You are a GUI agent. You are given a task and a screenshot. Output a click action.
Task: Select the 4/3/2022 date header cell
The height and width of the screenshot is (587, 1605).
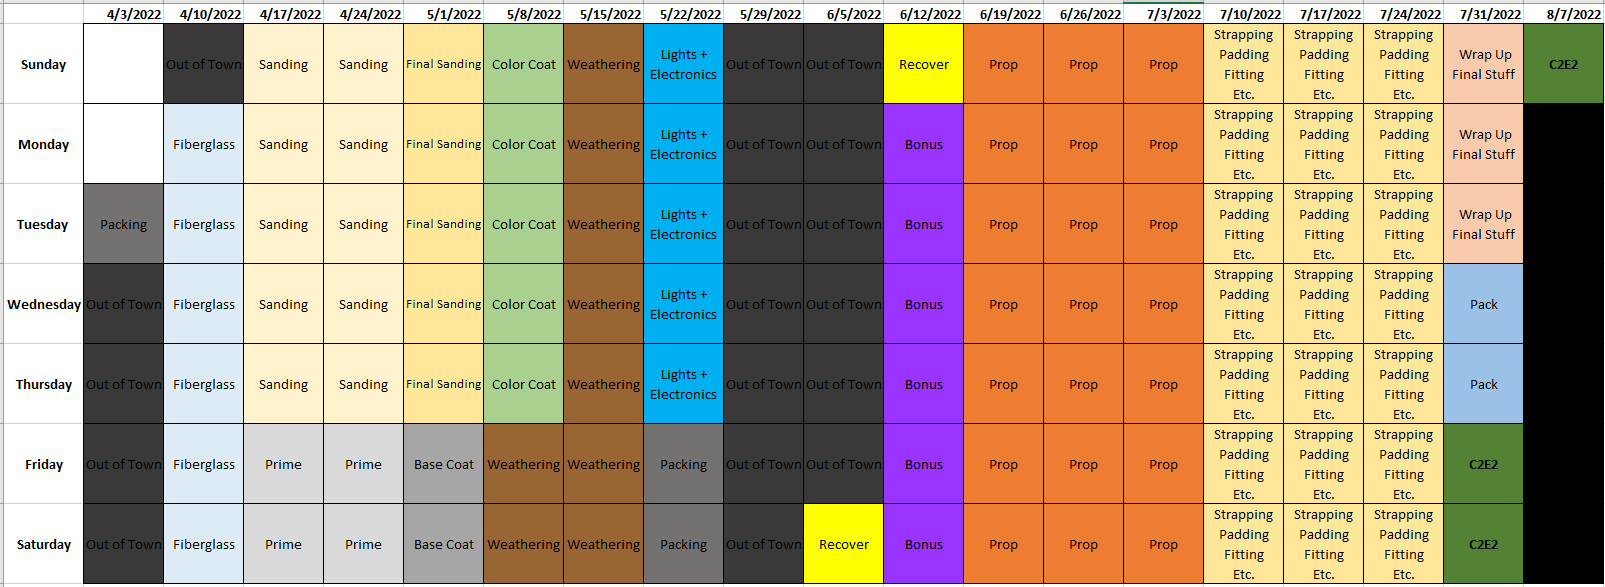pyautogui.click(x=123, y=14)
